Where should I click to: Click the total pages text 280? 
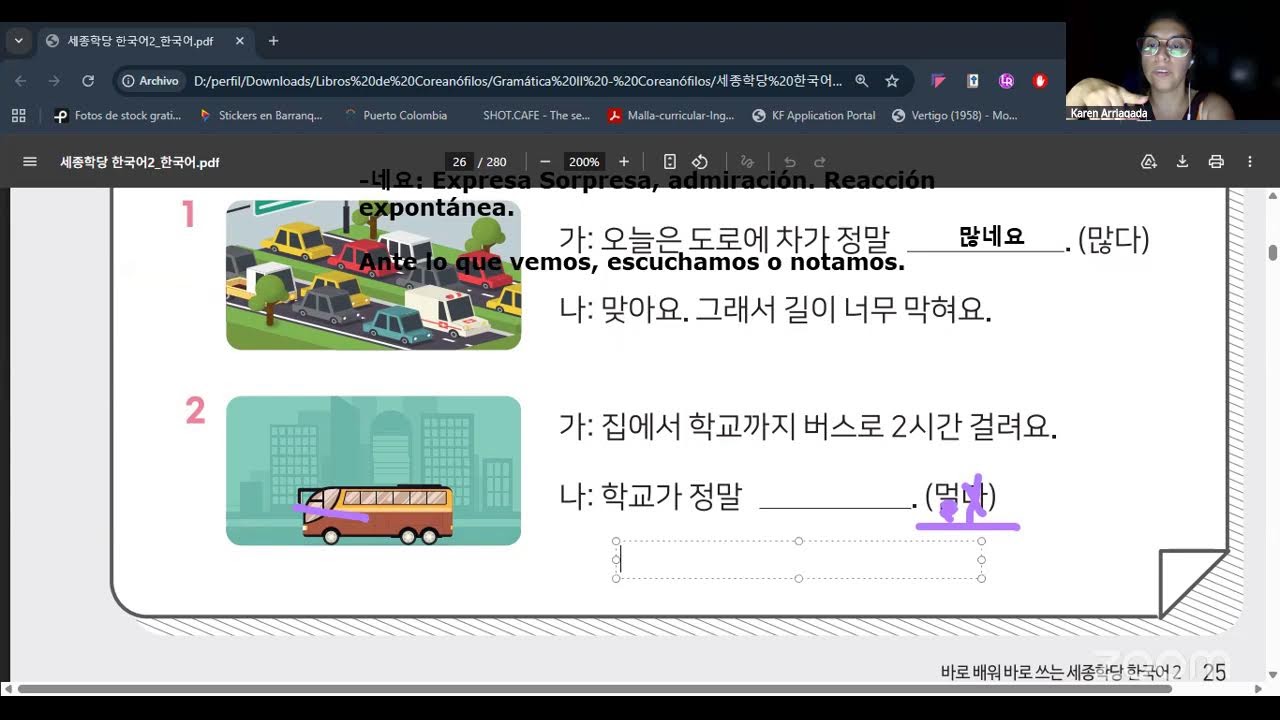click(497, 162)
